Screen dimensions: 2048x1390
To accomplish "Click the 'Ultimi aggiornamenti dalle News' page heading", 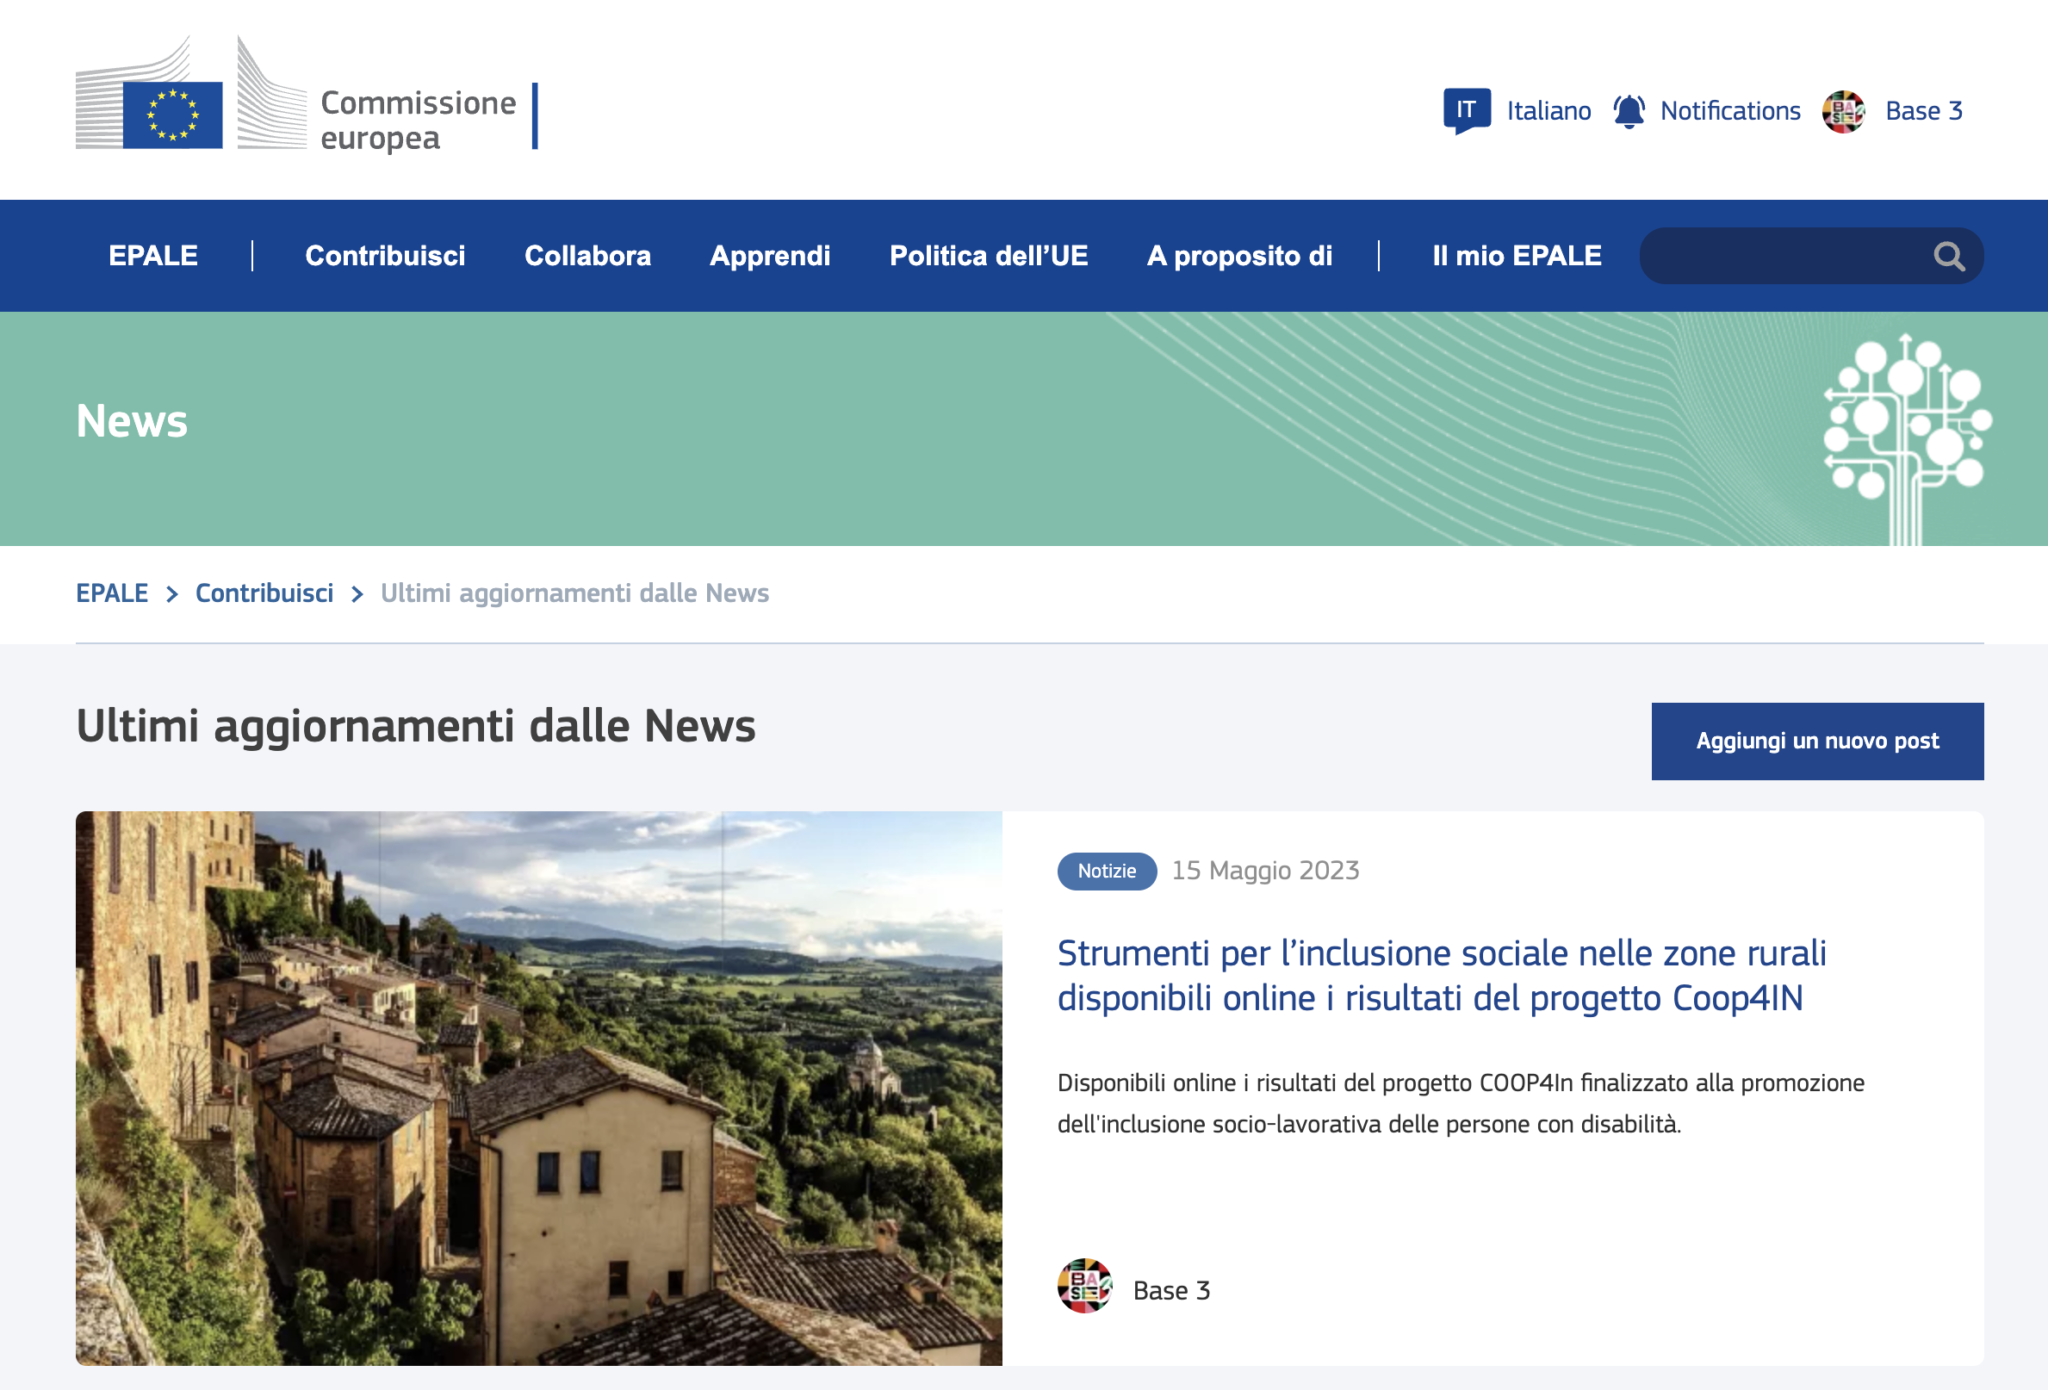I will (416, 727).
